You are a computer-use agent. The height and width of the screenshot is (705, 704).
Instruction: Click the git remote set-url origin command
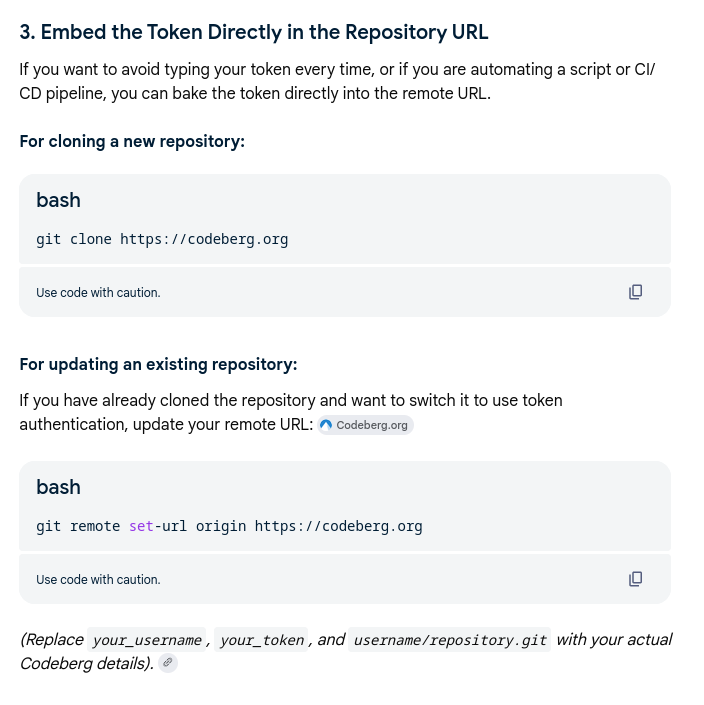tap(229, 526)
